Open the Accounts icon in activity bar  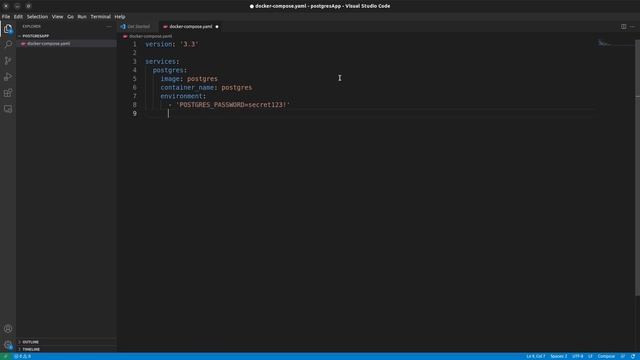point(8,329)
